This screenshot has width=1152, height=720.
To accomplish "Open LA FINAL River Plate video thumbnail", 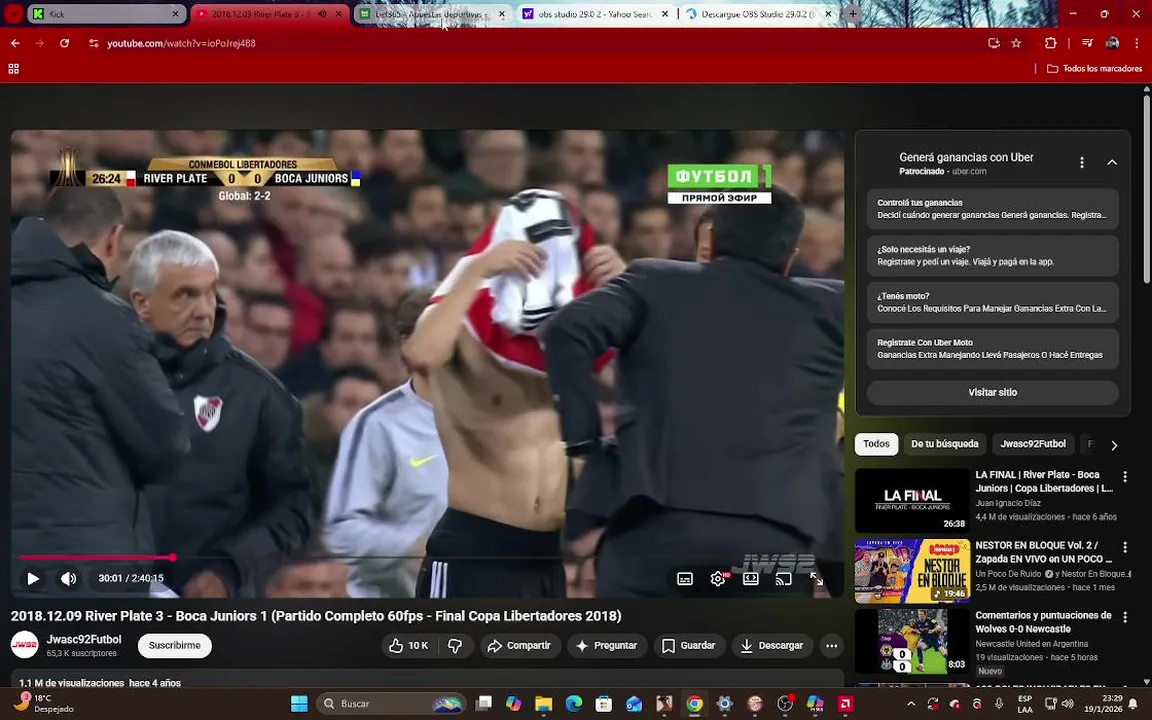I will (912, 500).
